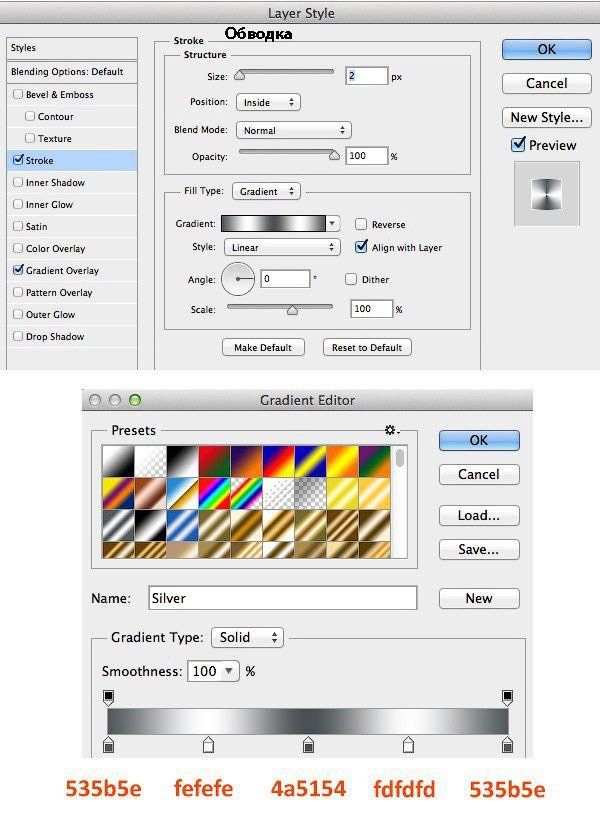Select the rightmost 535b5e color stop

click(508, 744)
